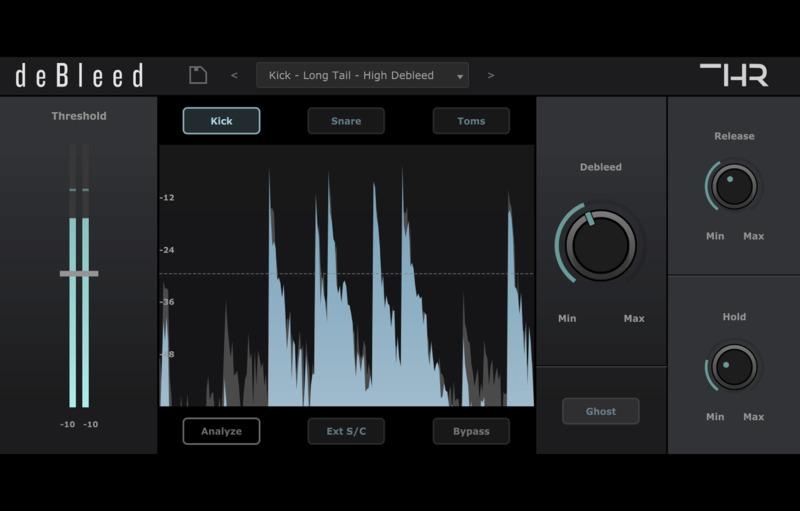Select the Kick drum mode
The width and height of the screenshot is (800, 511).
[x=221, y=121]
